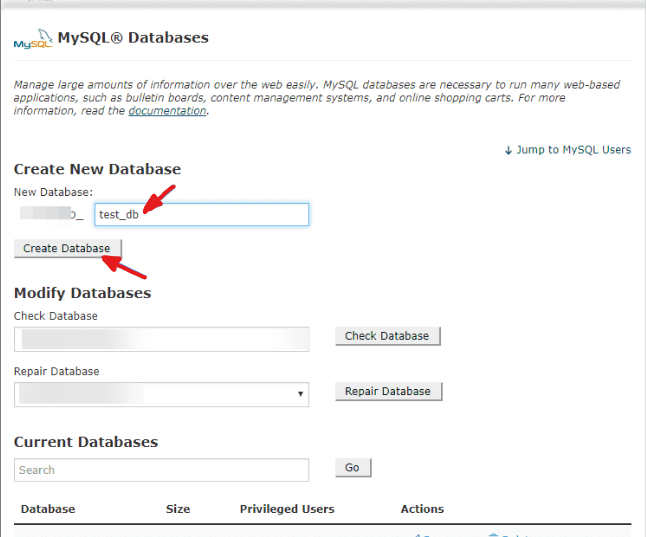Click the Check Database button
The height and width of the screenshot is (537, 646).
pyautogui.click(x=388, y=336)
